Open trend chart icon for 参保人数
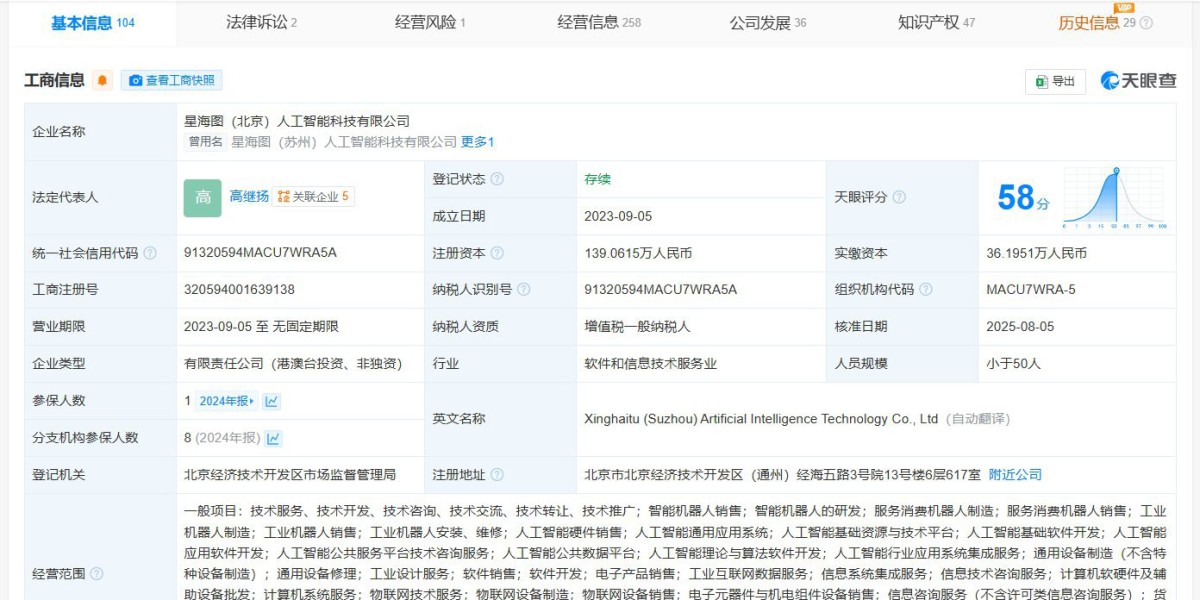This screenshot has height=600, width=1200. (271, 401)
